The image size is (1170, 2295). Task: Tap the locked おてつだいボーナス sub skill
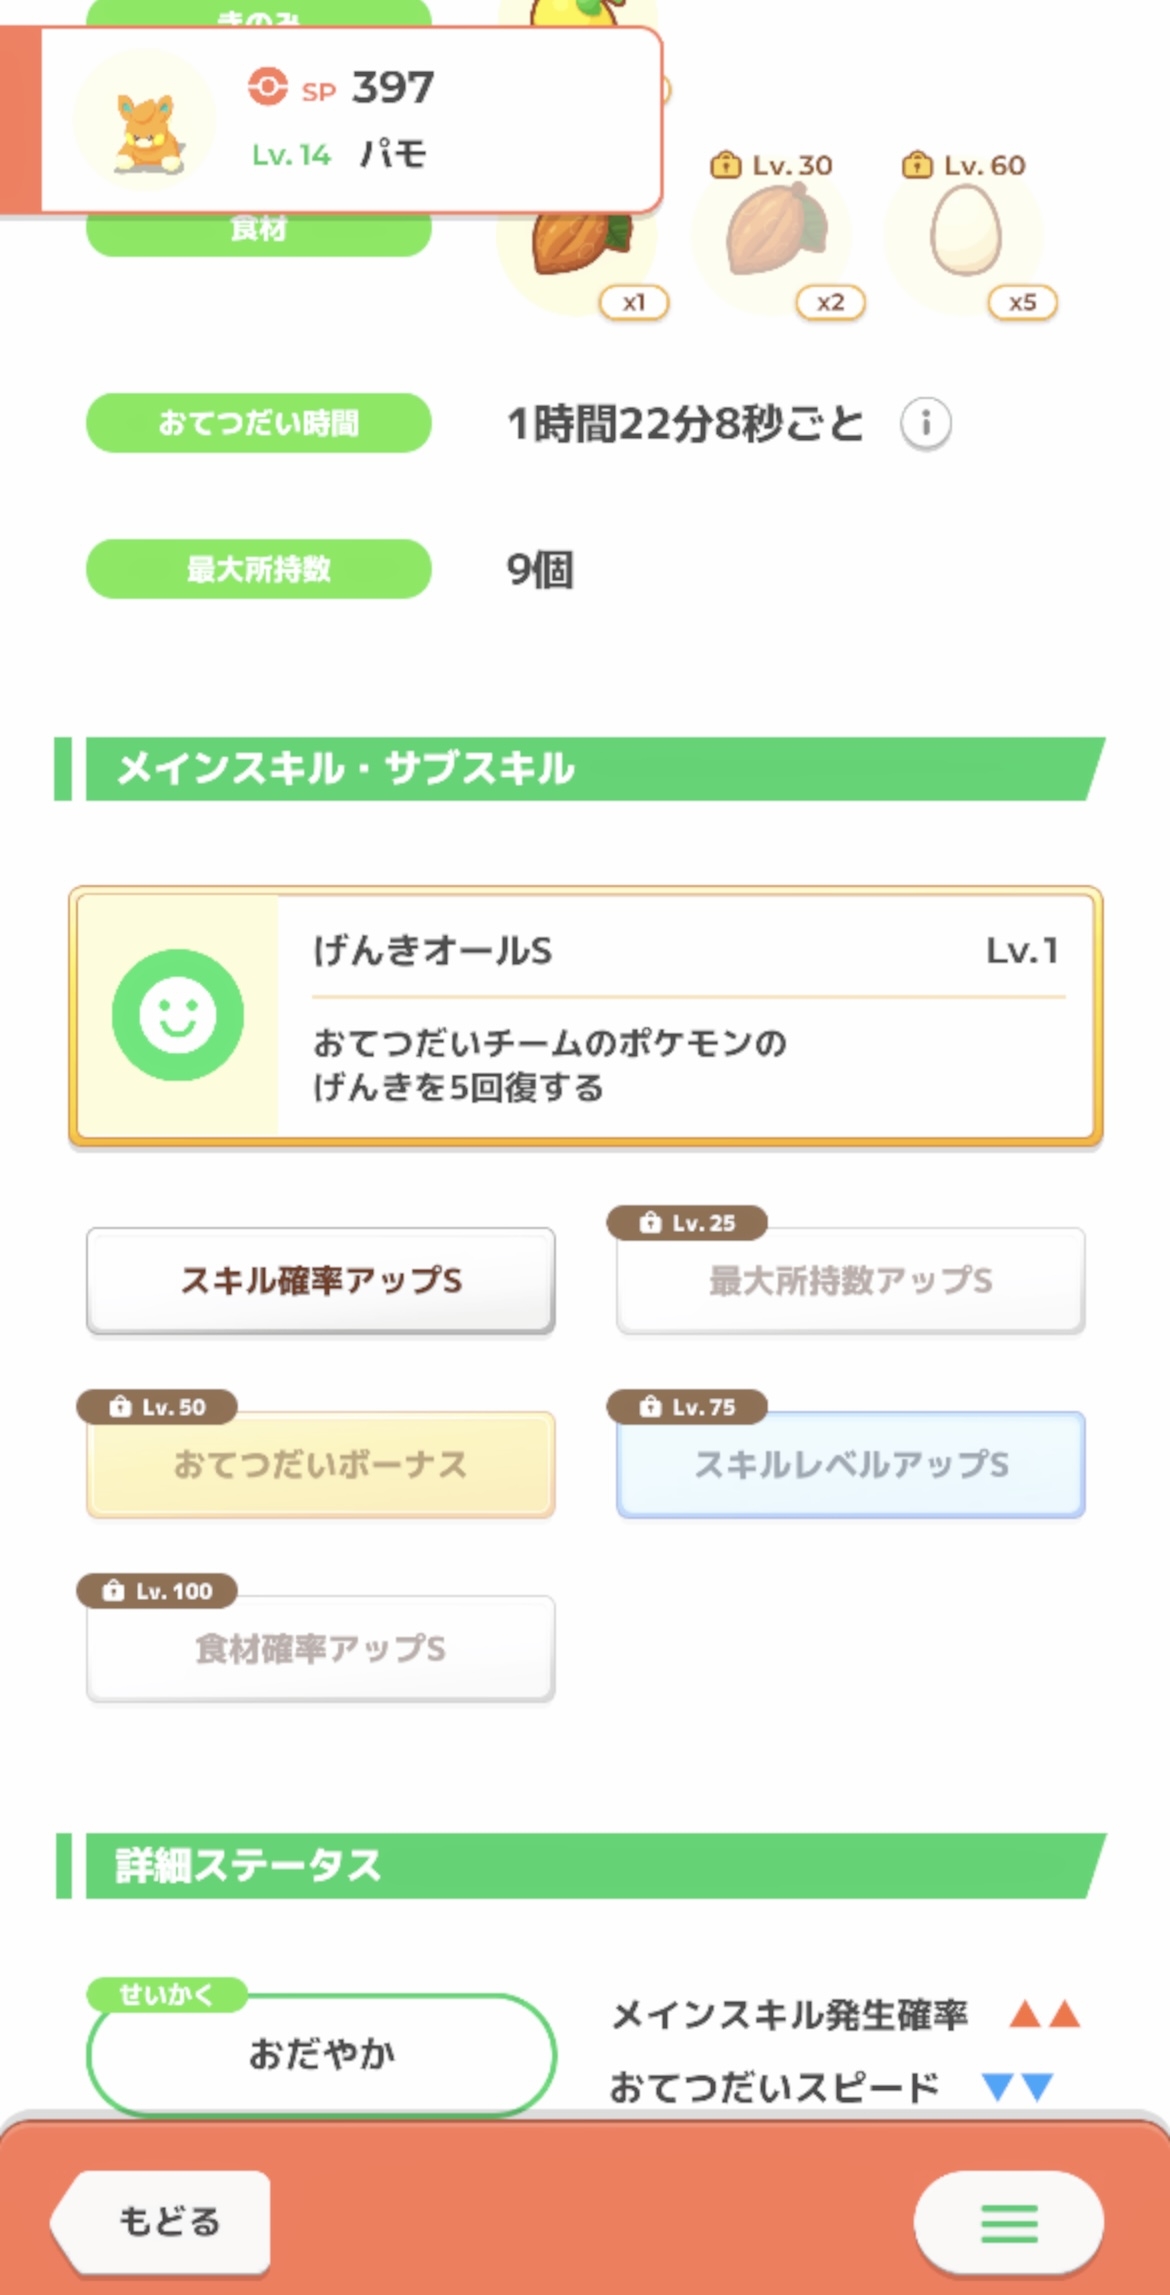[321, 1465]
